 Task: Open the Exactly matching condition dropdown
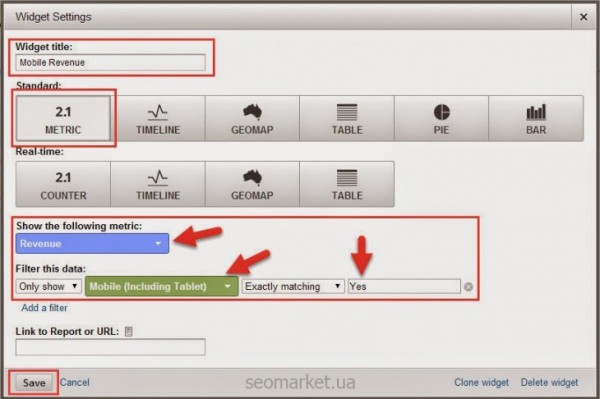click(293, 286)
